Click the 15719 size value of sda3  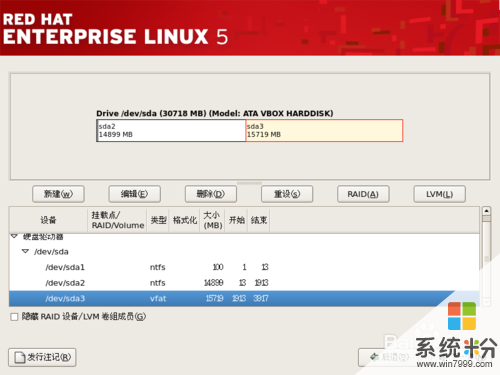pyautogui.click(x=214, y=298)
